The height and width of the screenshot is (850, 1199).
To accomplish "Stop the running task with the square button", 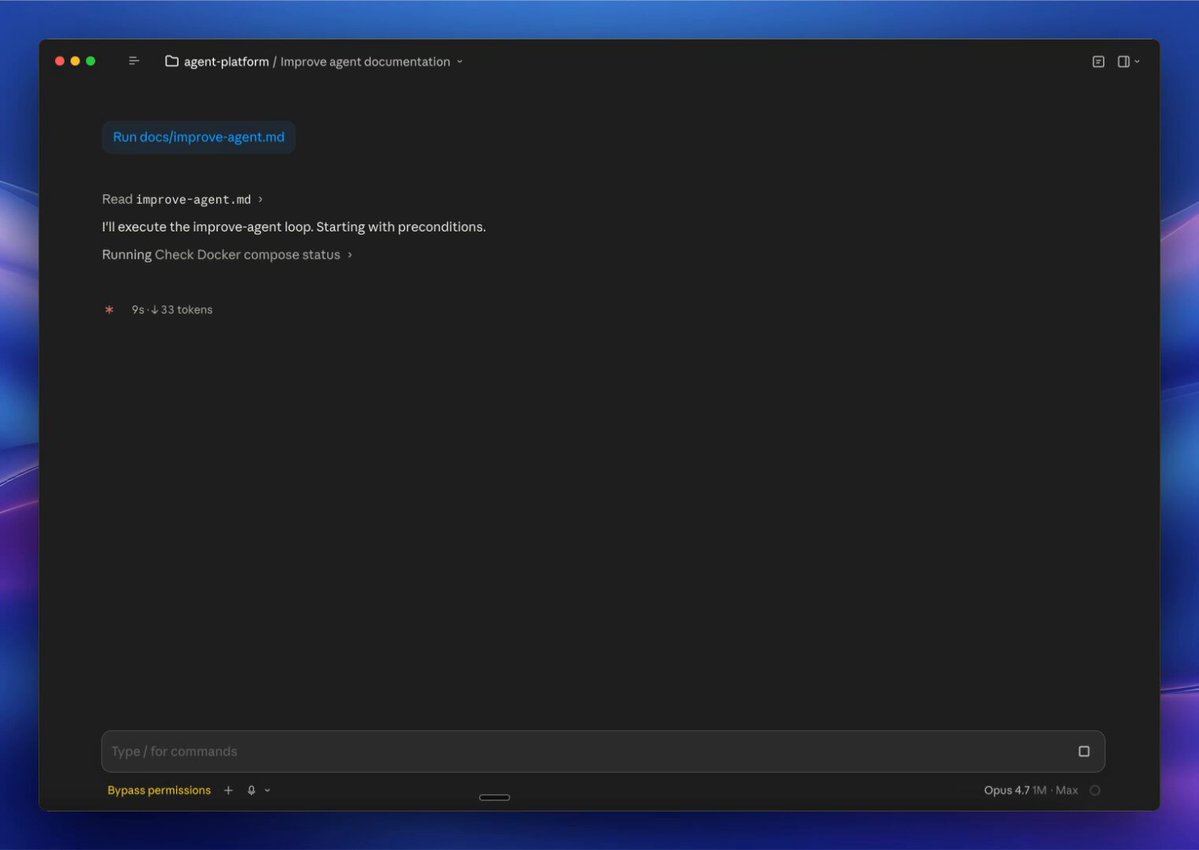I will coord(1084,751).
